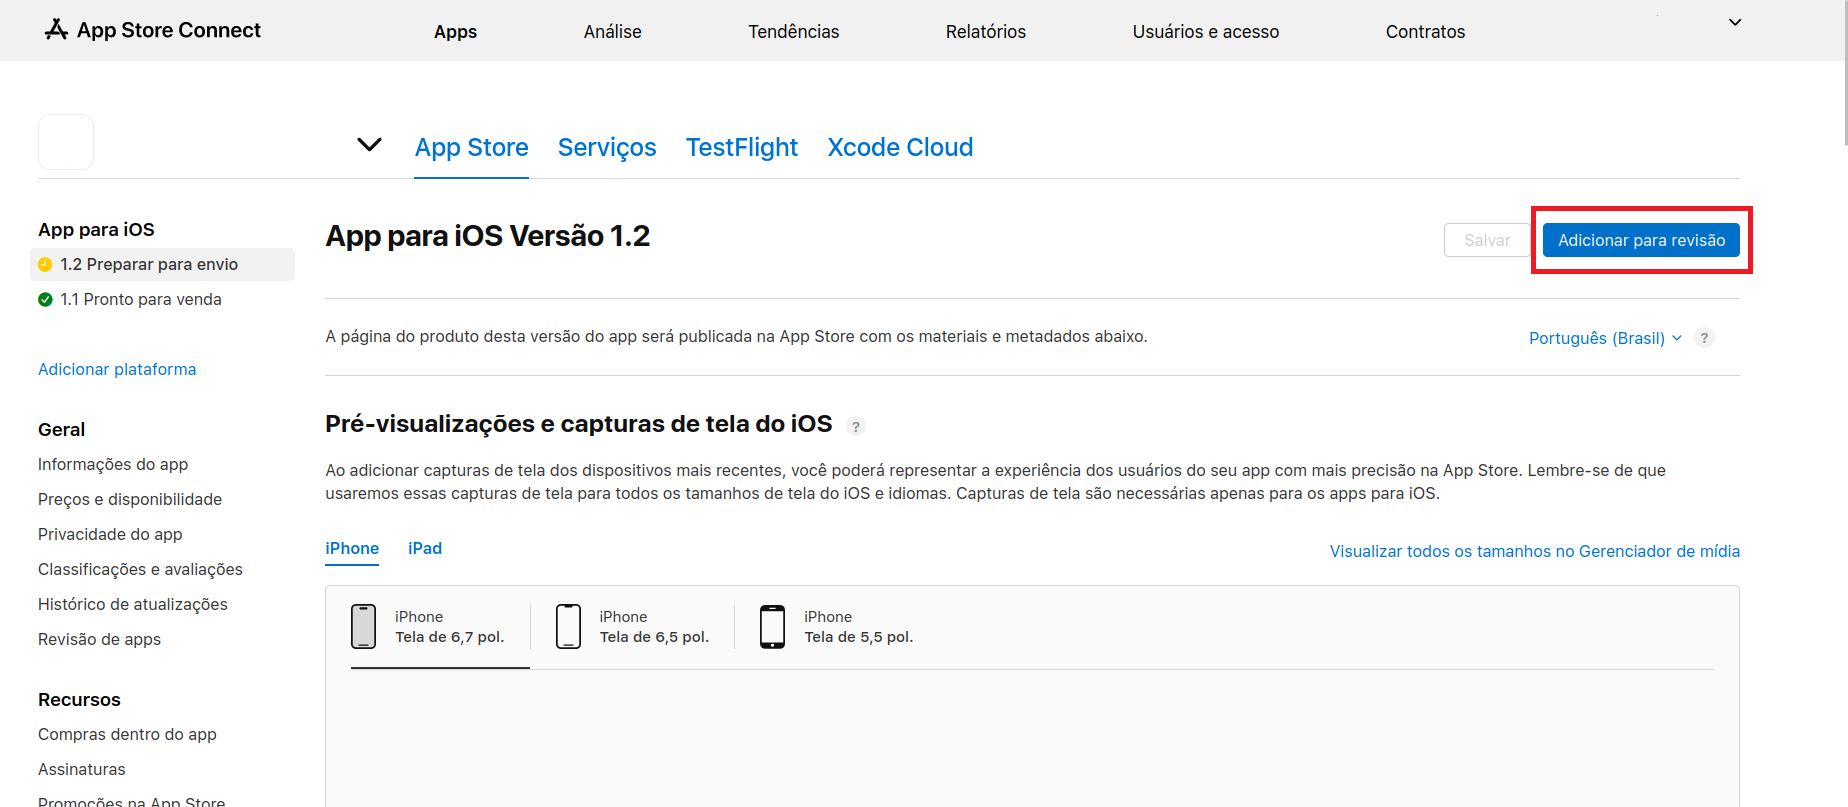
Task: Open Histórico de atualizações
Action: (133, 604)
